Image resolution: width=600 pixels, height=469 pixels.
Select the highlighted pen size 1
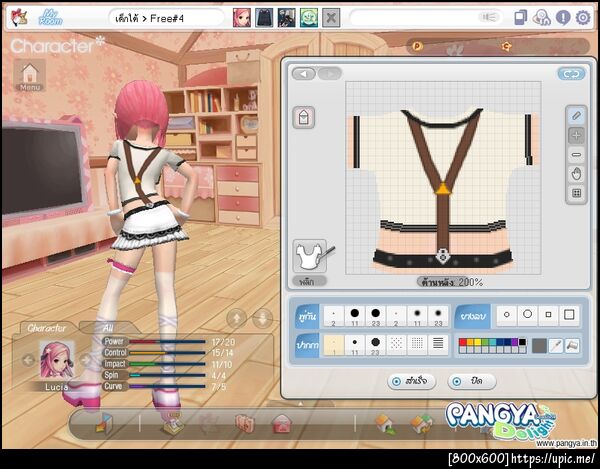pos(333,345)
